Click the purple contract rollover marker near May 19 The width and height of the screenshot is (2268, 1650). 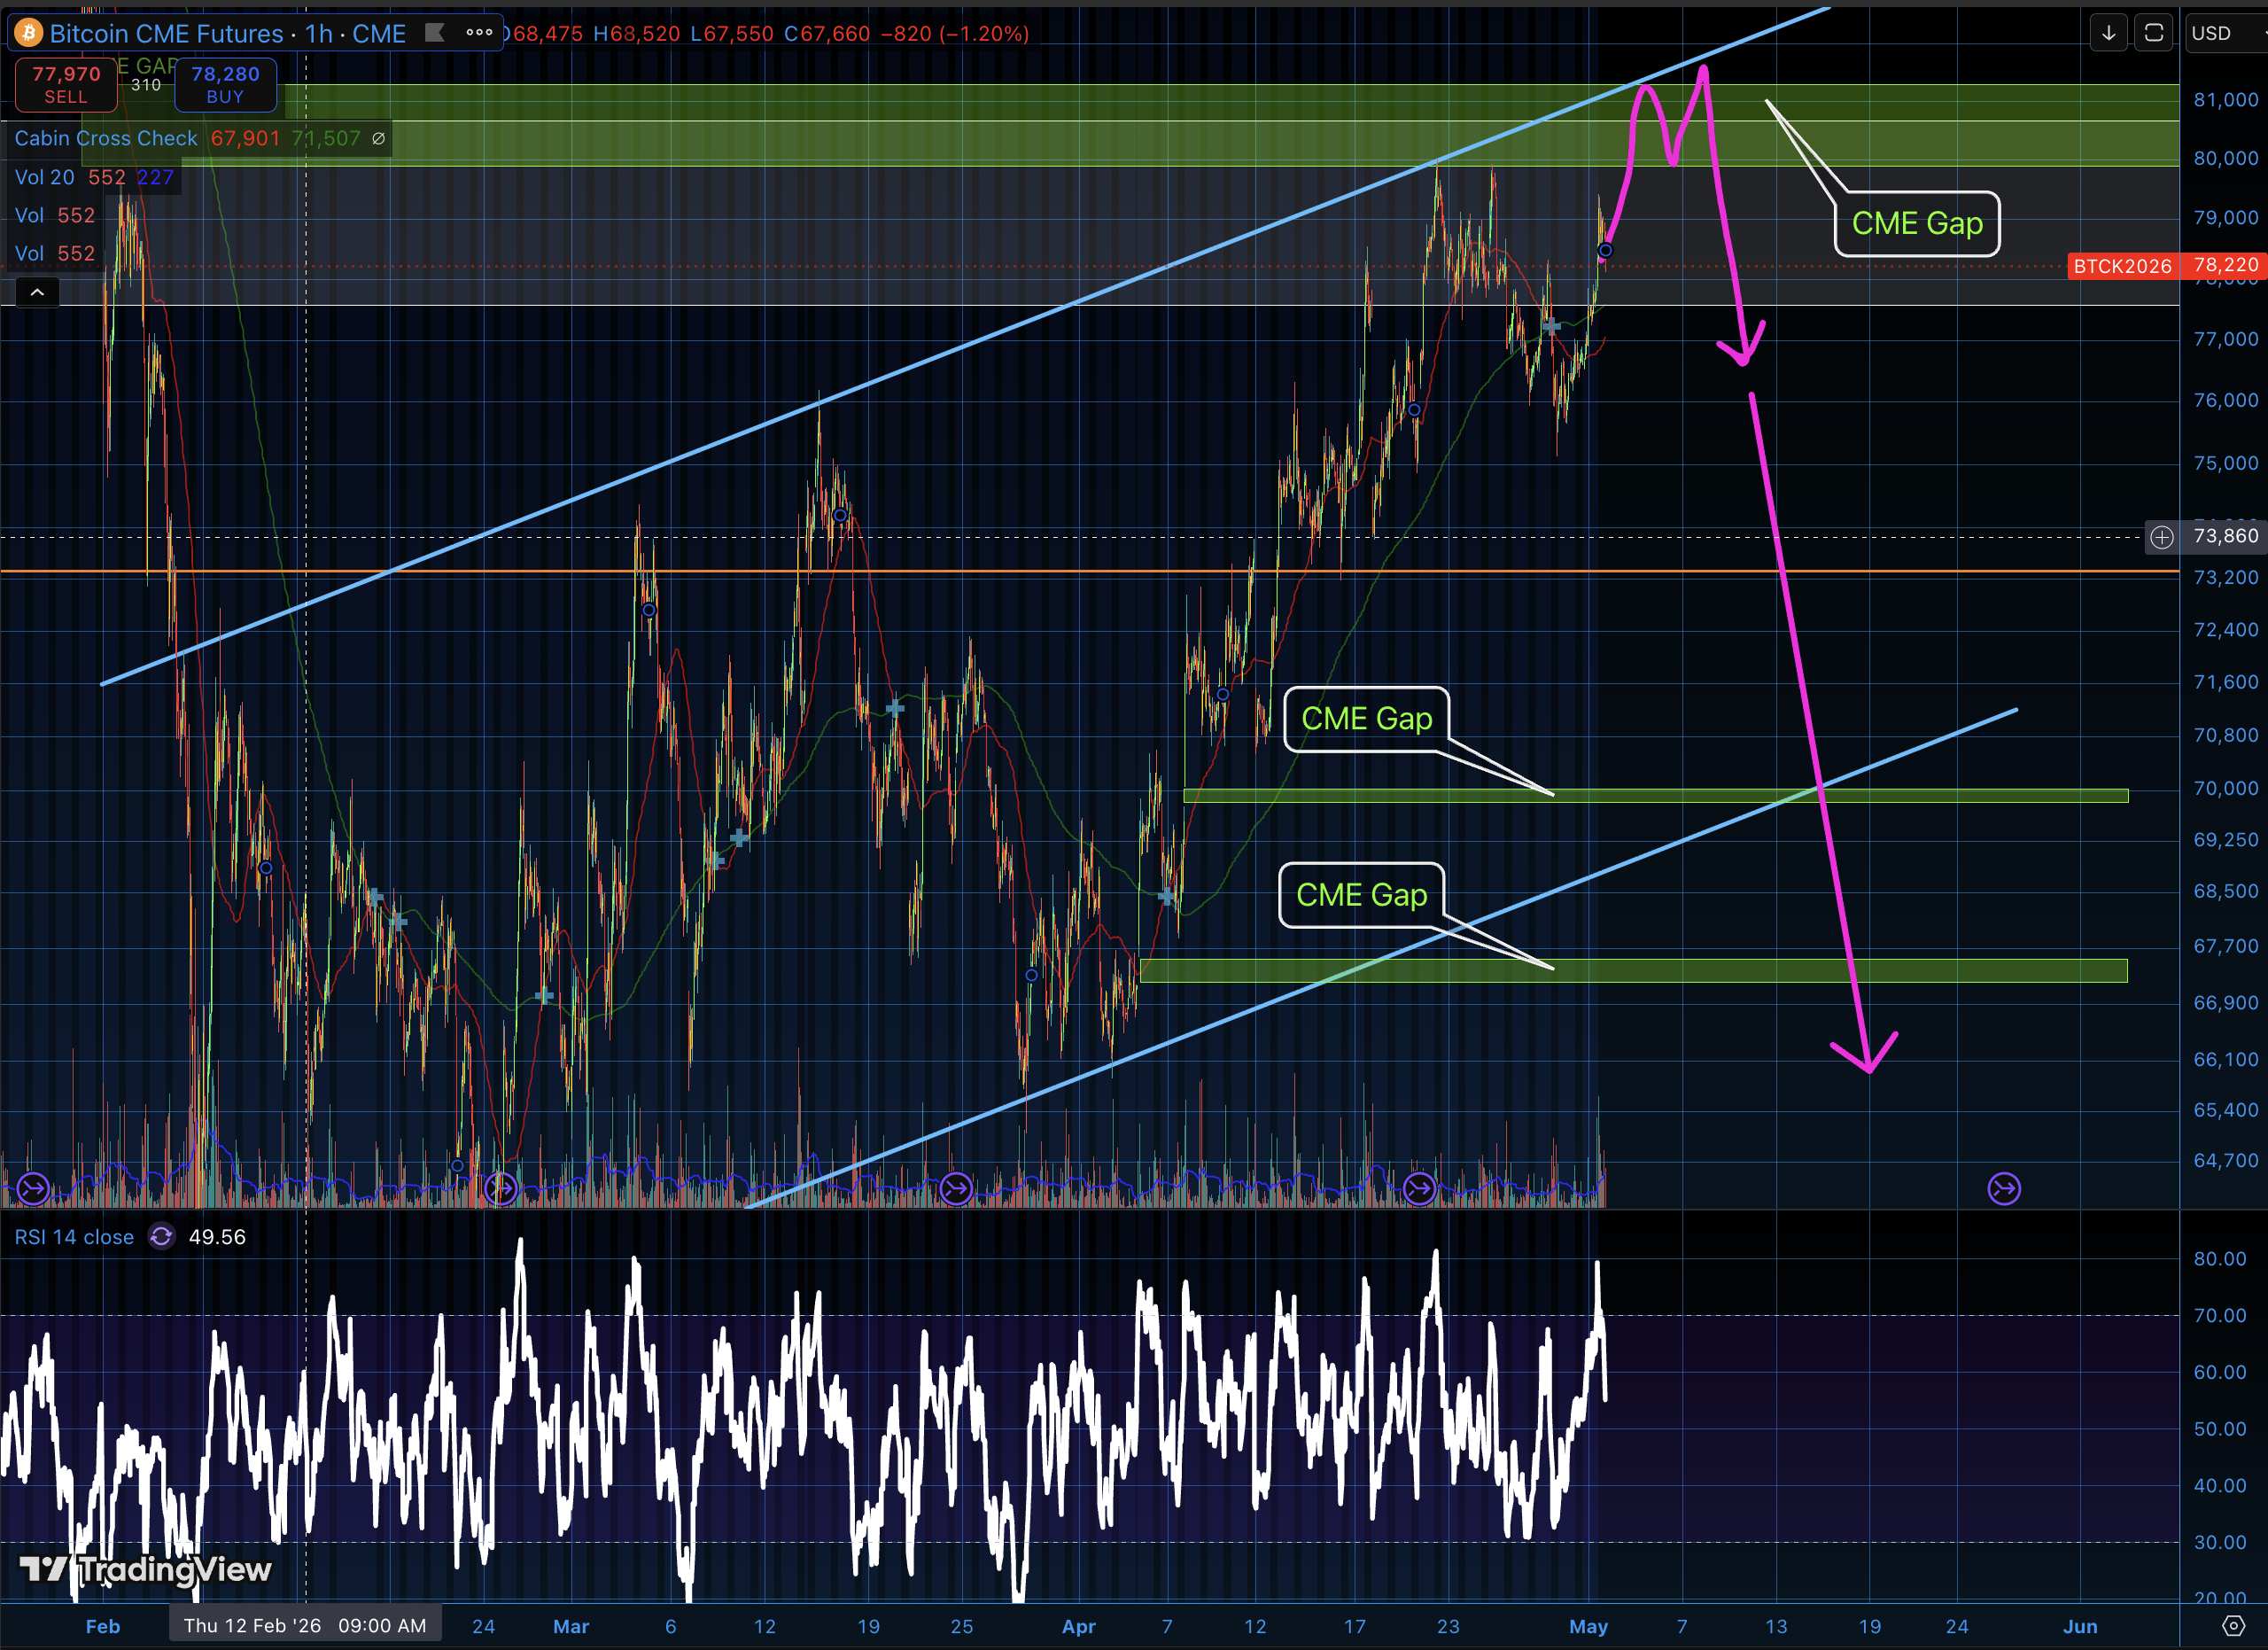pos(2004,1188)
